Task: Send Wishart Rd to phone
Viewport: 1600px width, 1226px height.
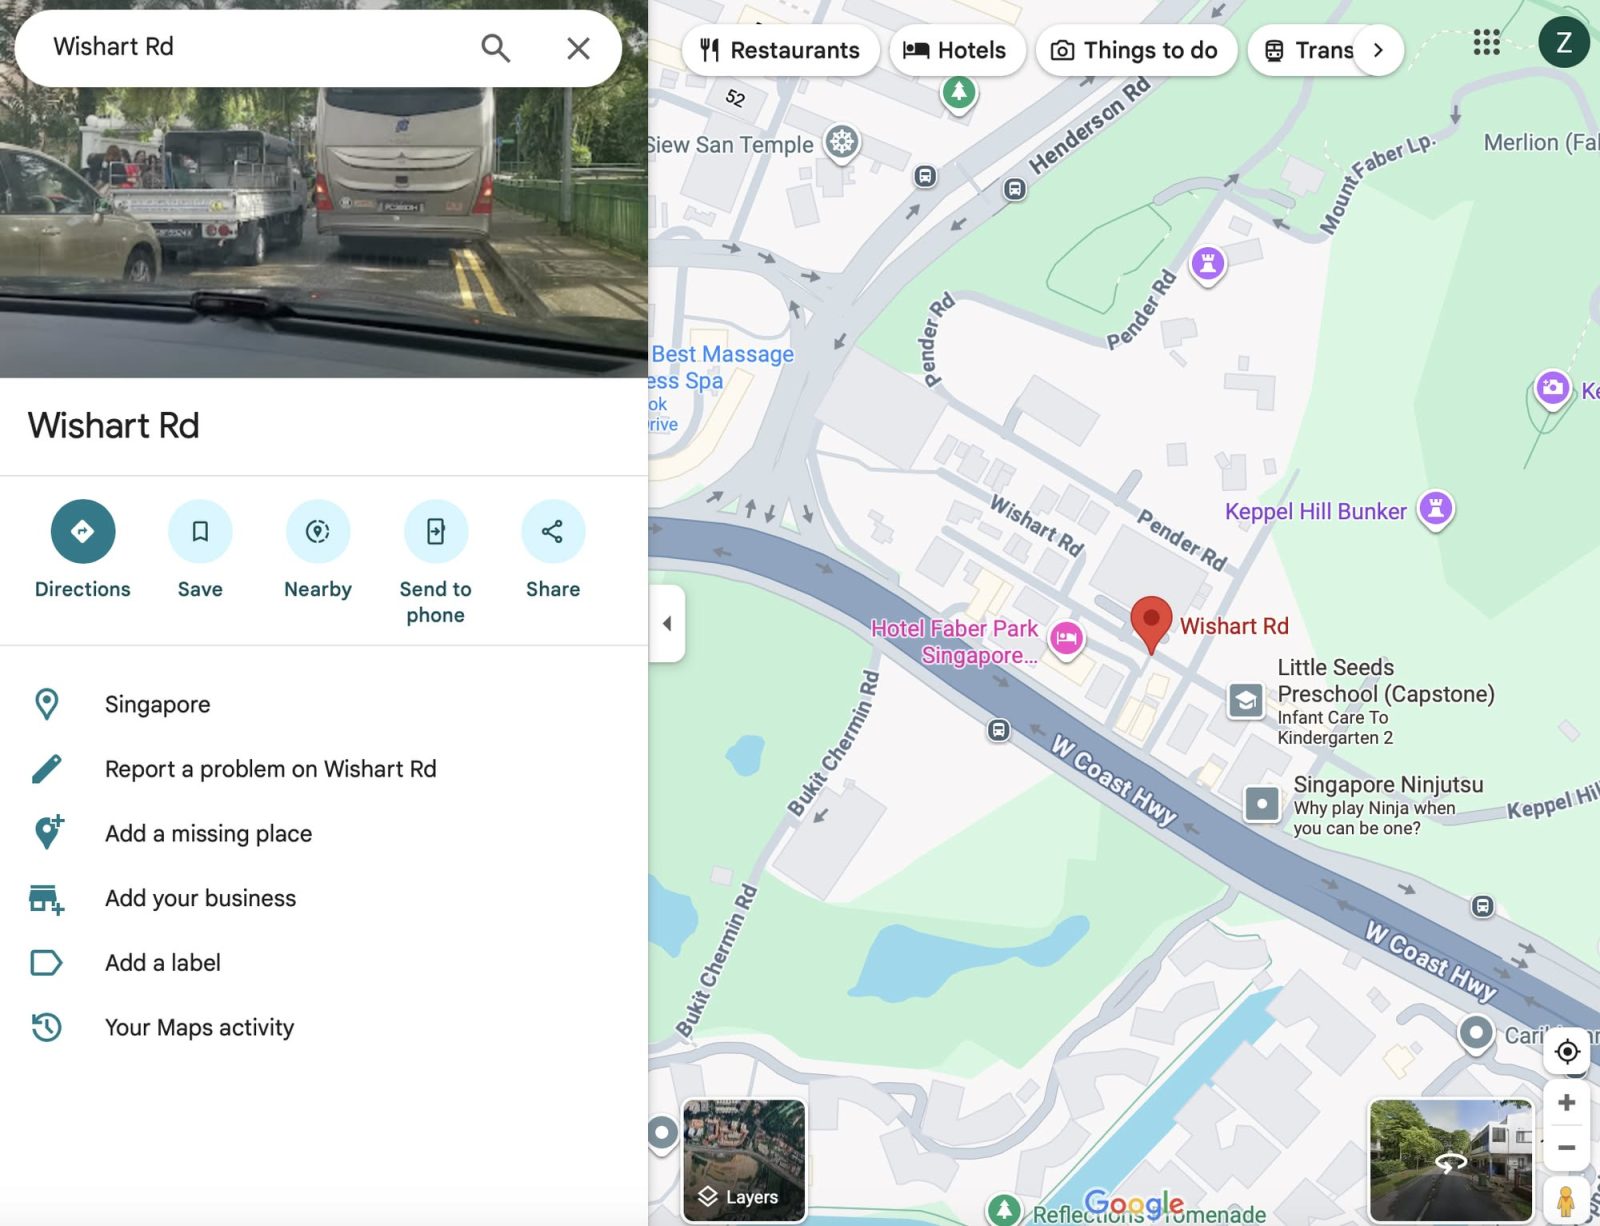Action: 435,563
